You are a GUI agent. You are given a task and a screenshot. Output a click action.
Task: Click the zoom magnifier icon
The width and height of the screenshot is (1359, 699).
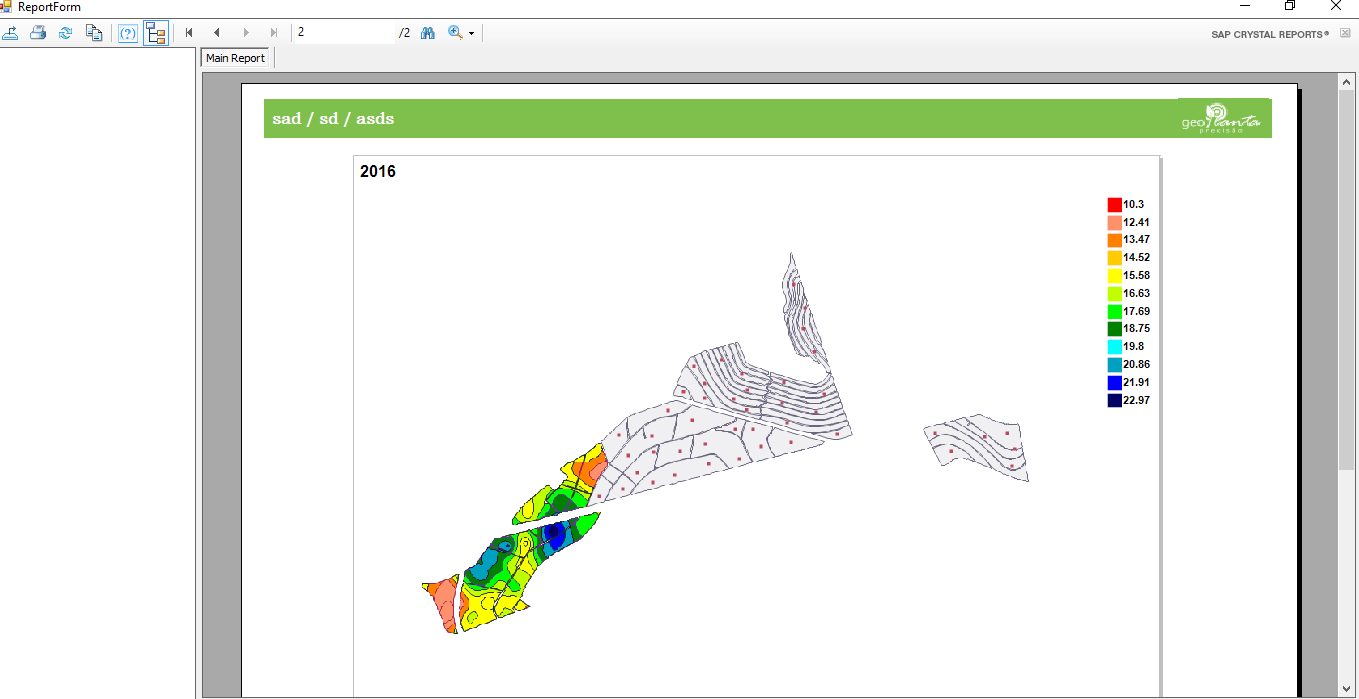tap(455, 33)
